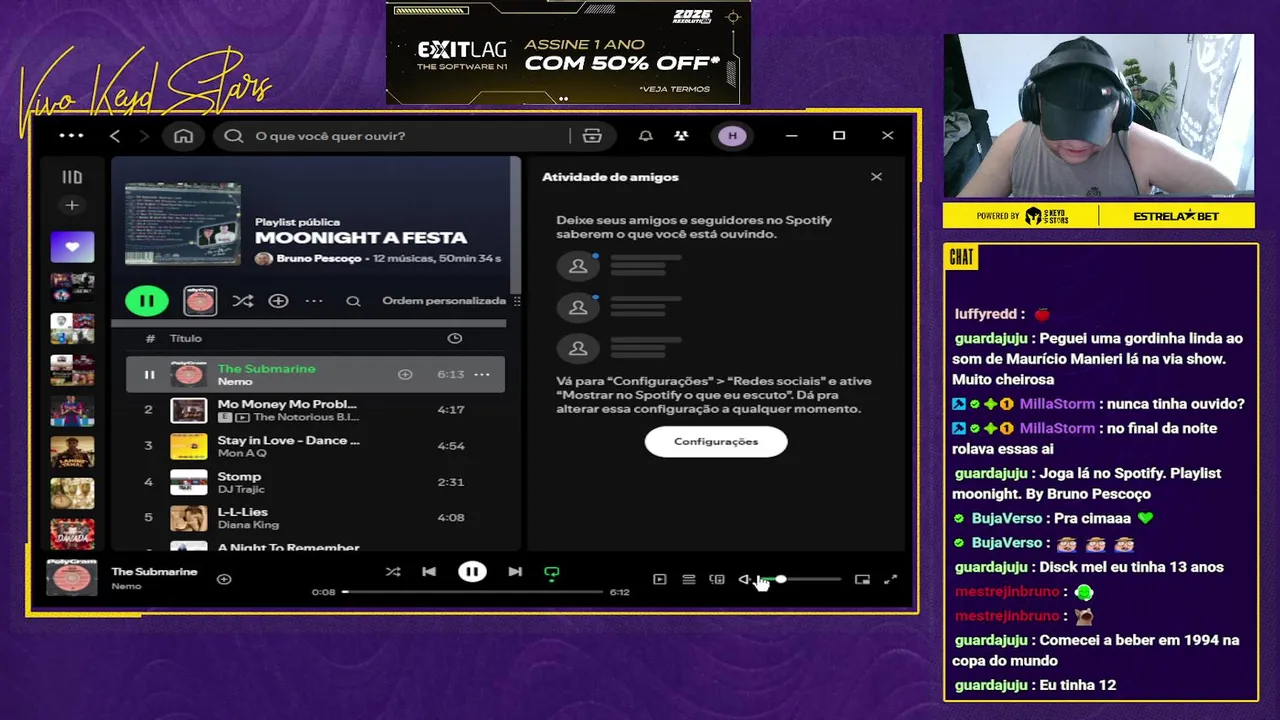Screen dimensions: 1280x720
Task: Open artist DJ Trajic link
Action: click(241, 489)
